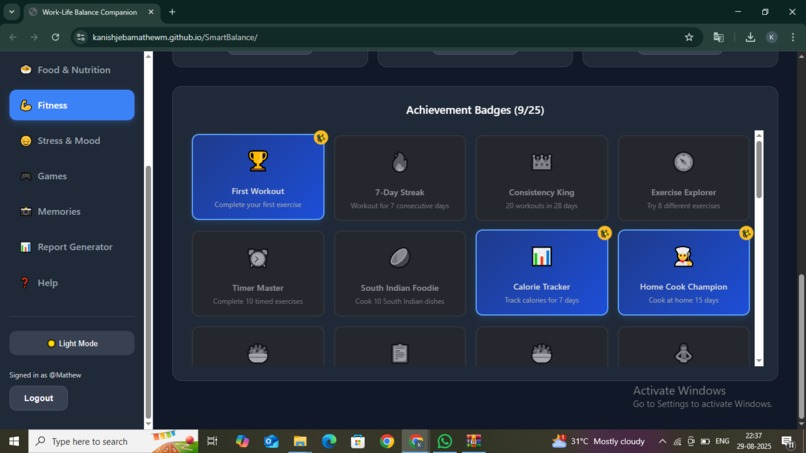
Task: Click the star mark on First Workout badge
Action: pyautogui.click(x=321, y=137)
